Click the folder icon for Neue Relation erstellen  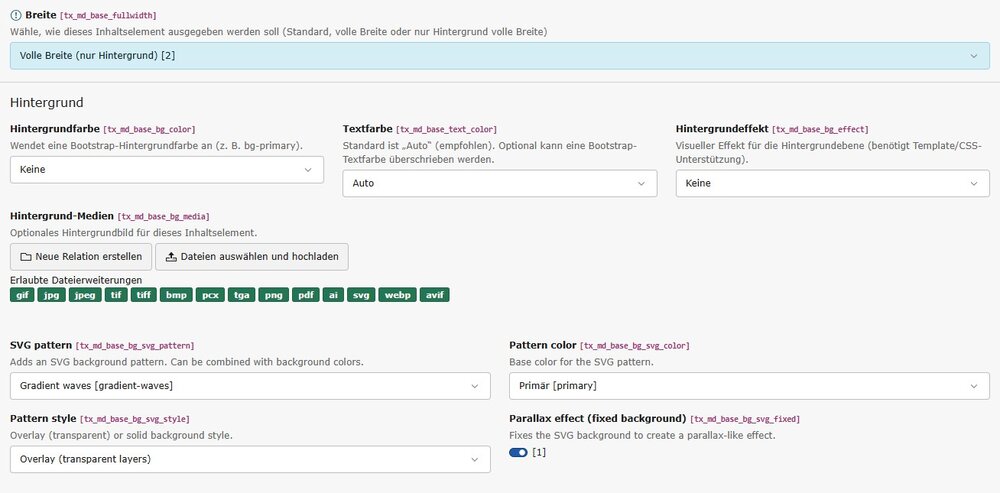(25, 257)
